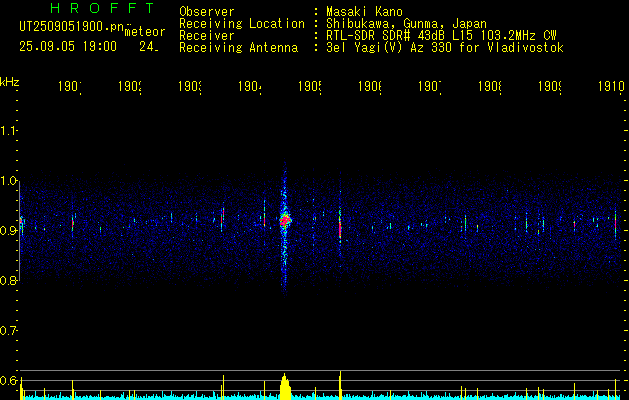Image resolution: width=629 pixels, height=400 pixels.
Task: Click the gray vertical band marker on left edge
Action: click(x=19, y=233)
